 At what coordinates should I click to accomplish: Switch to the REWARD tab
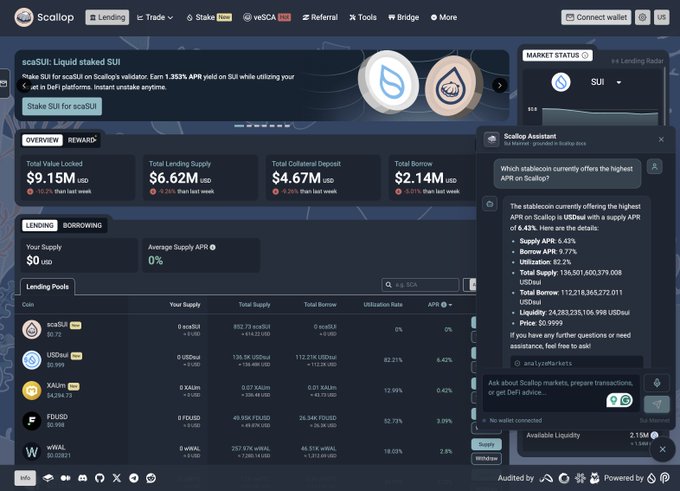[82, 140]
